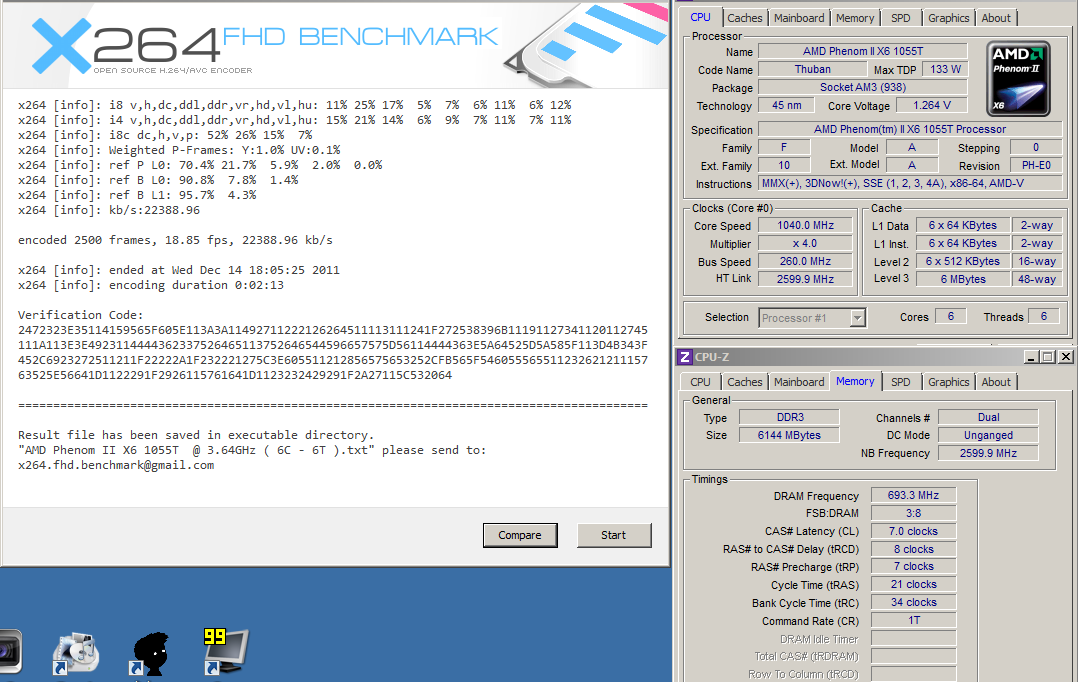Click the Core Voltage value 1.264 V
Image resolution: width=1078 pixels, height=682 pixels.
pos(932,105)
